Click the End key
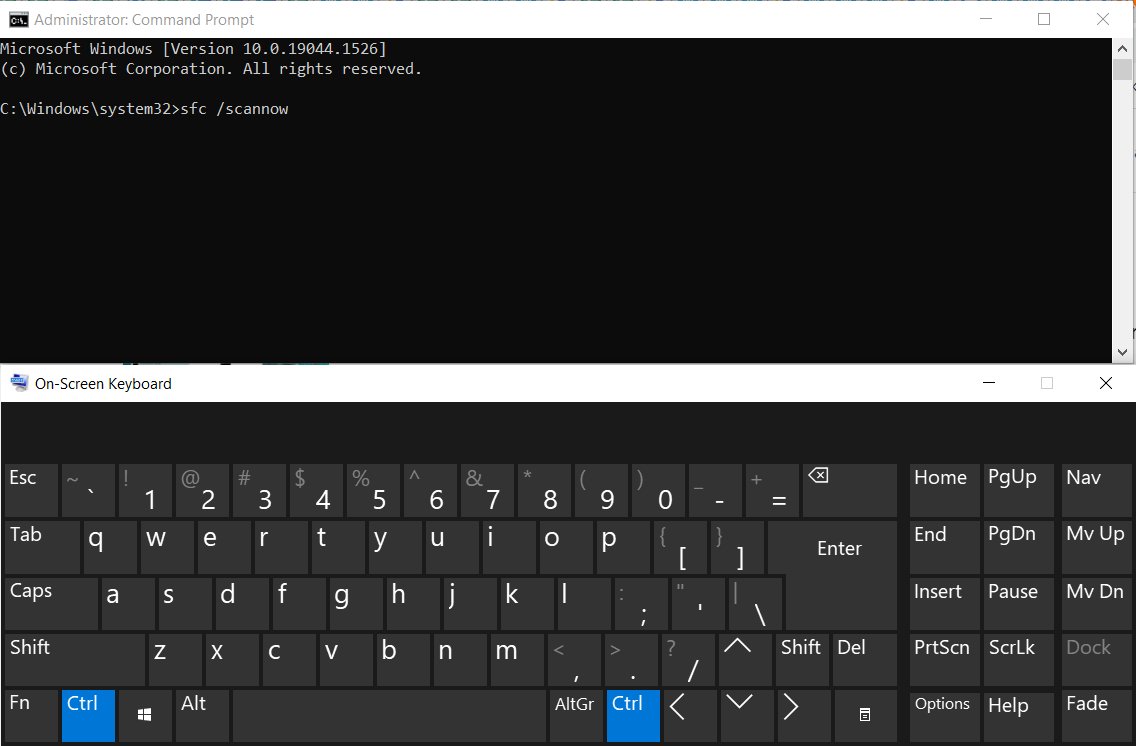Image resolution: width=1136 pixels, height=746 pixels. (944, 547)
